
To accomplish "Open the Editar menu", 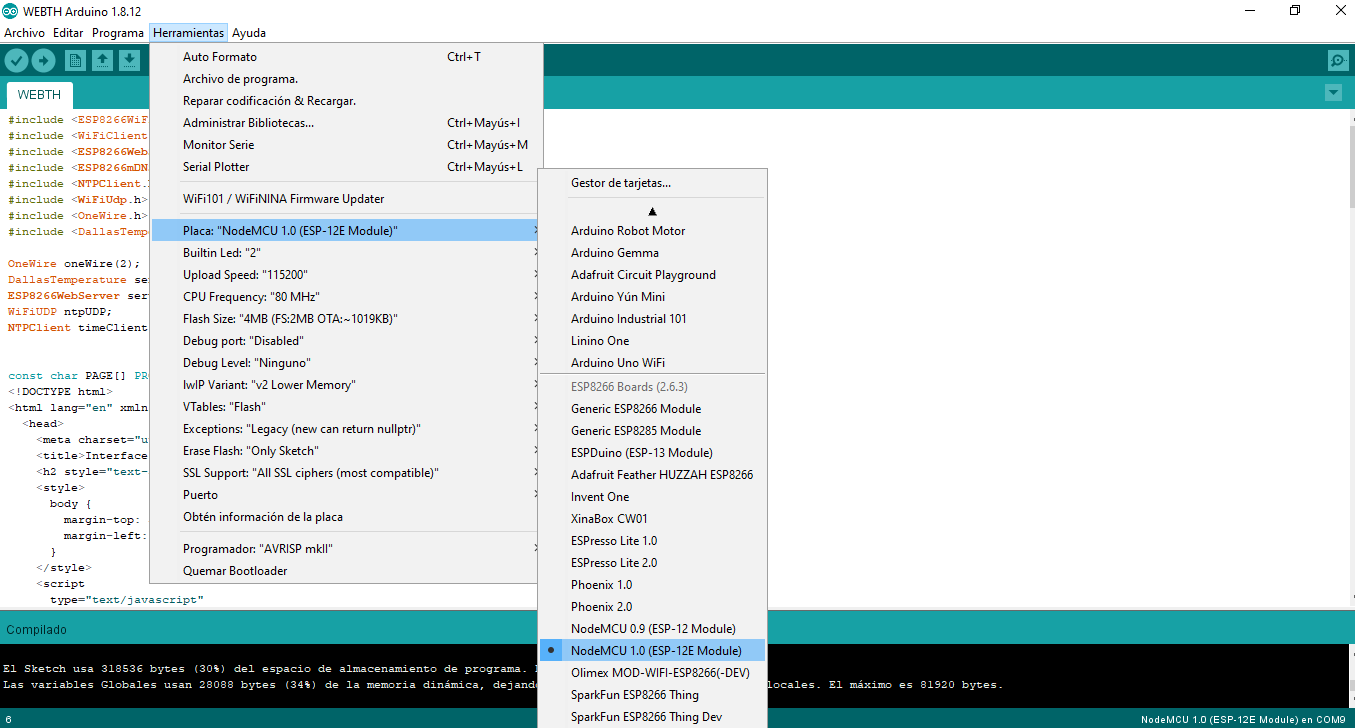I will pyautogui.click(x=68, y=33).
